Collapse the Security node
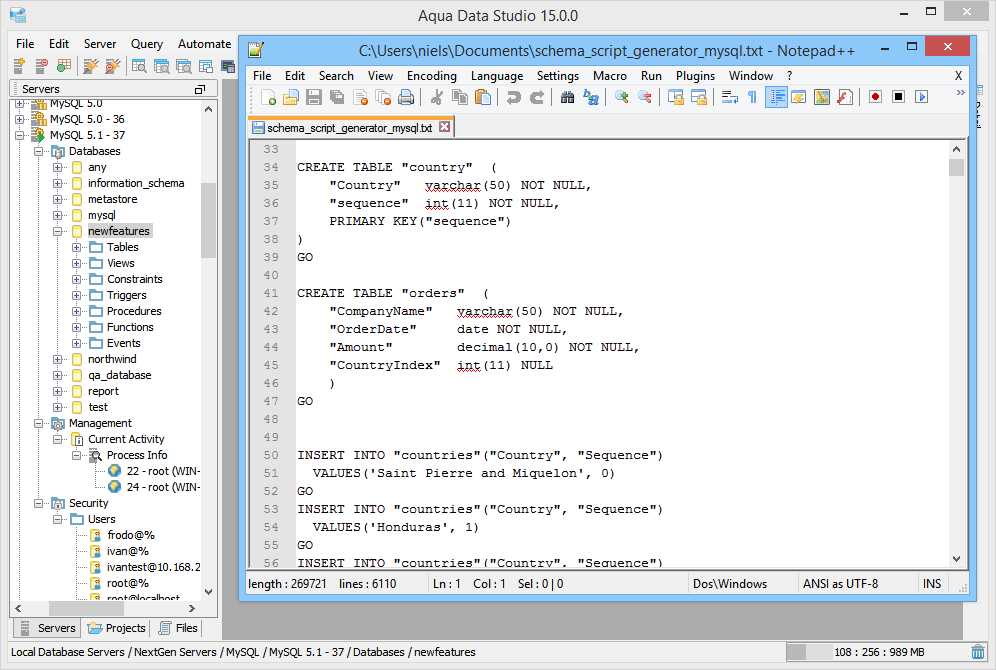This screenshot has height=670, width=996. [38, 504]
